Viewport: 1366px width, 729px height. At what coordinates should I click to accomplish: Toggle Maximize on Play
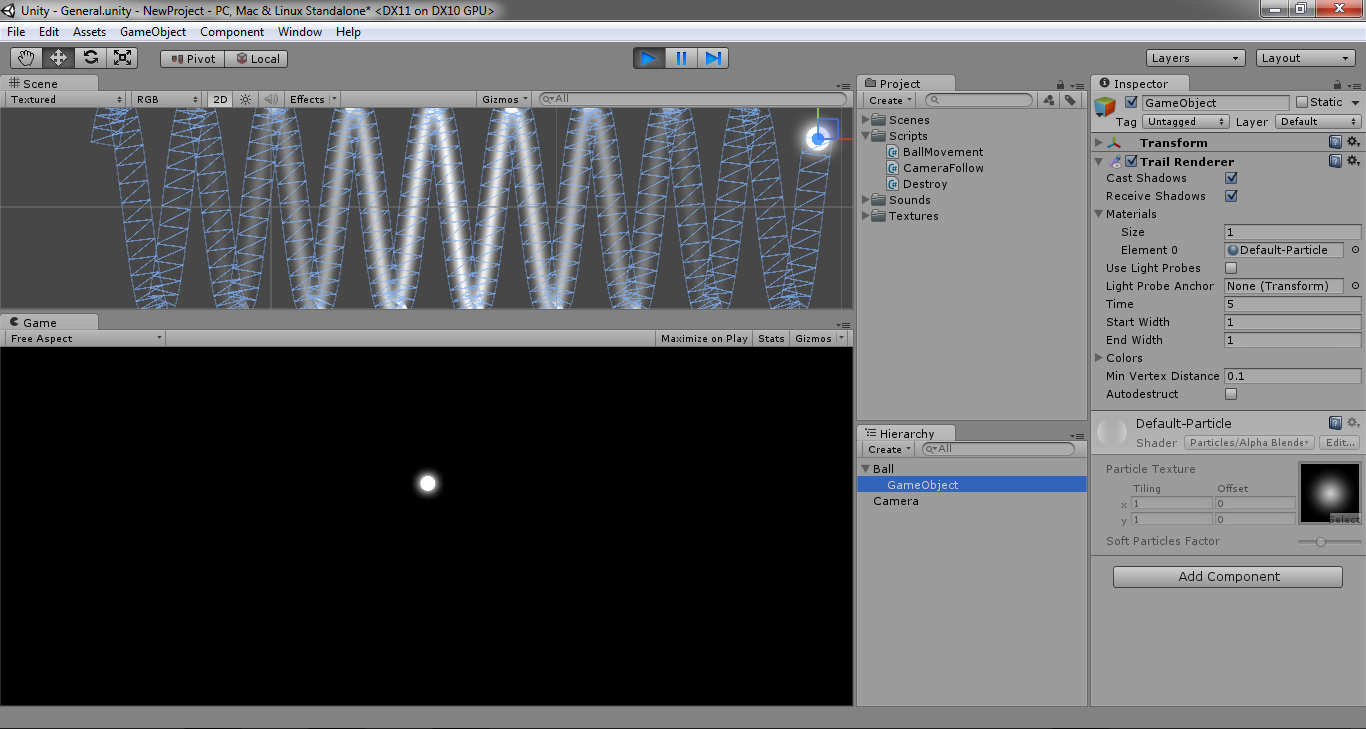coord(704,338)
